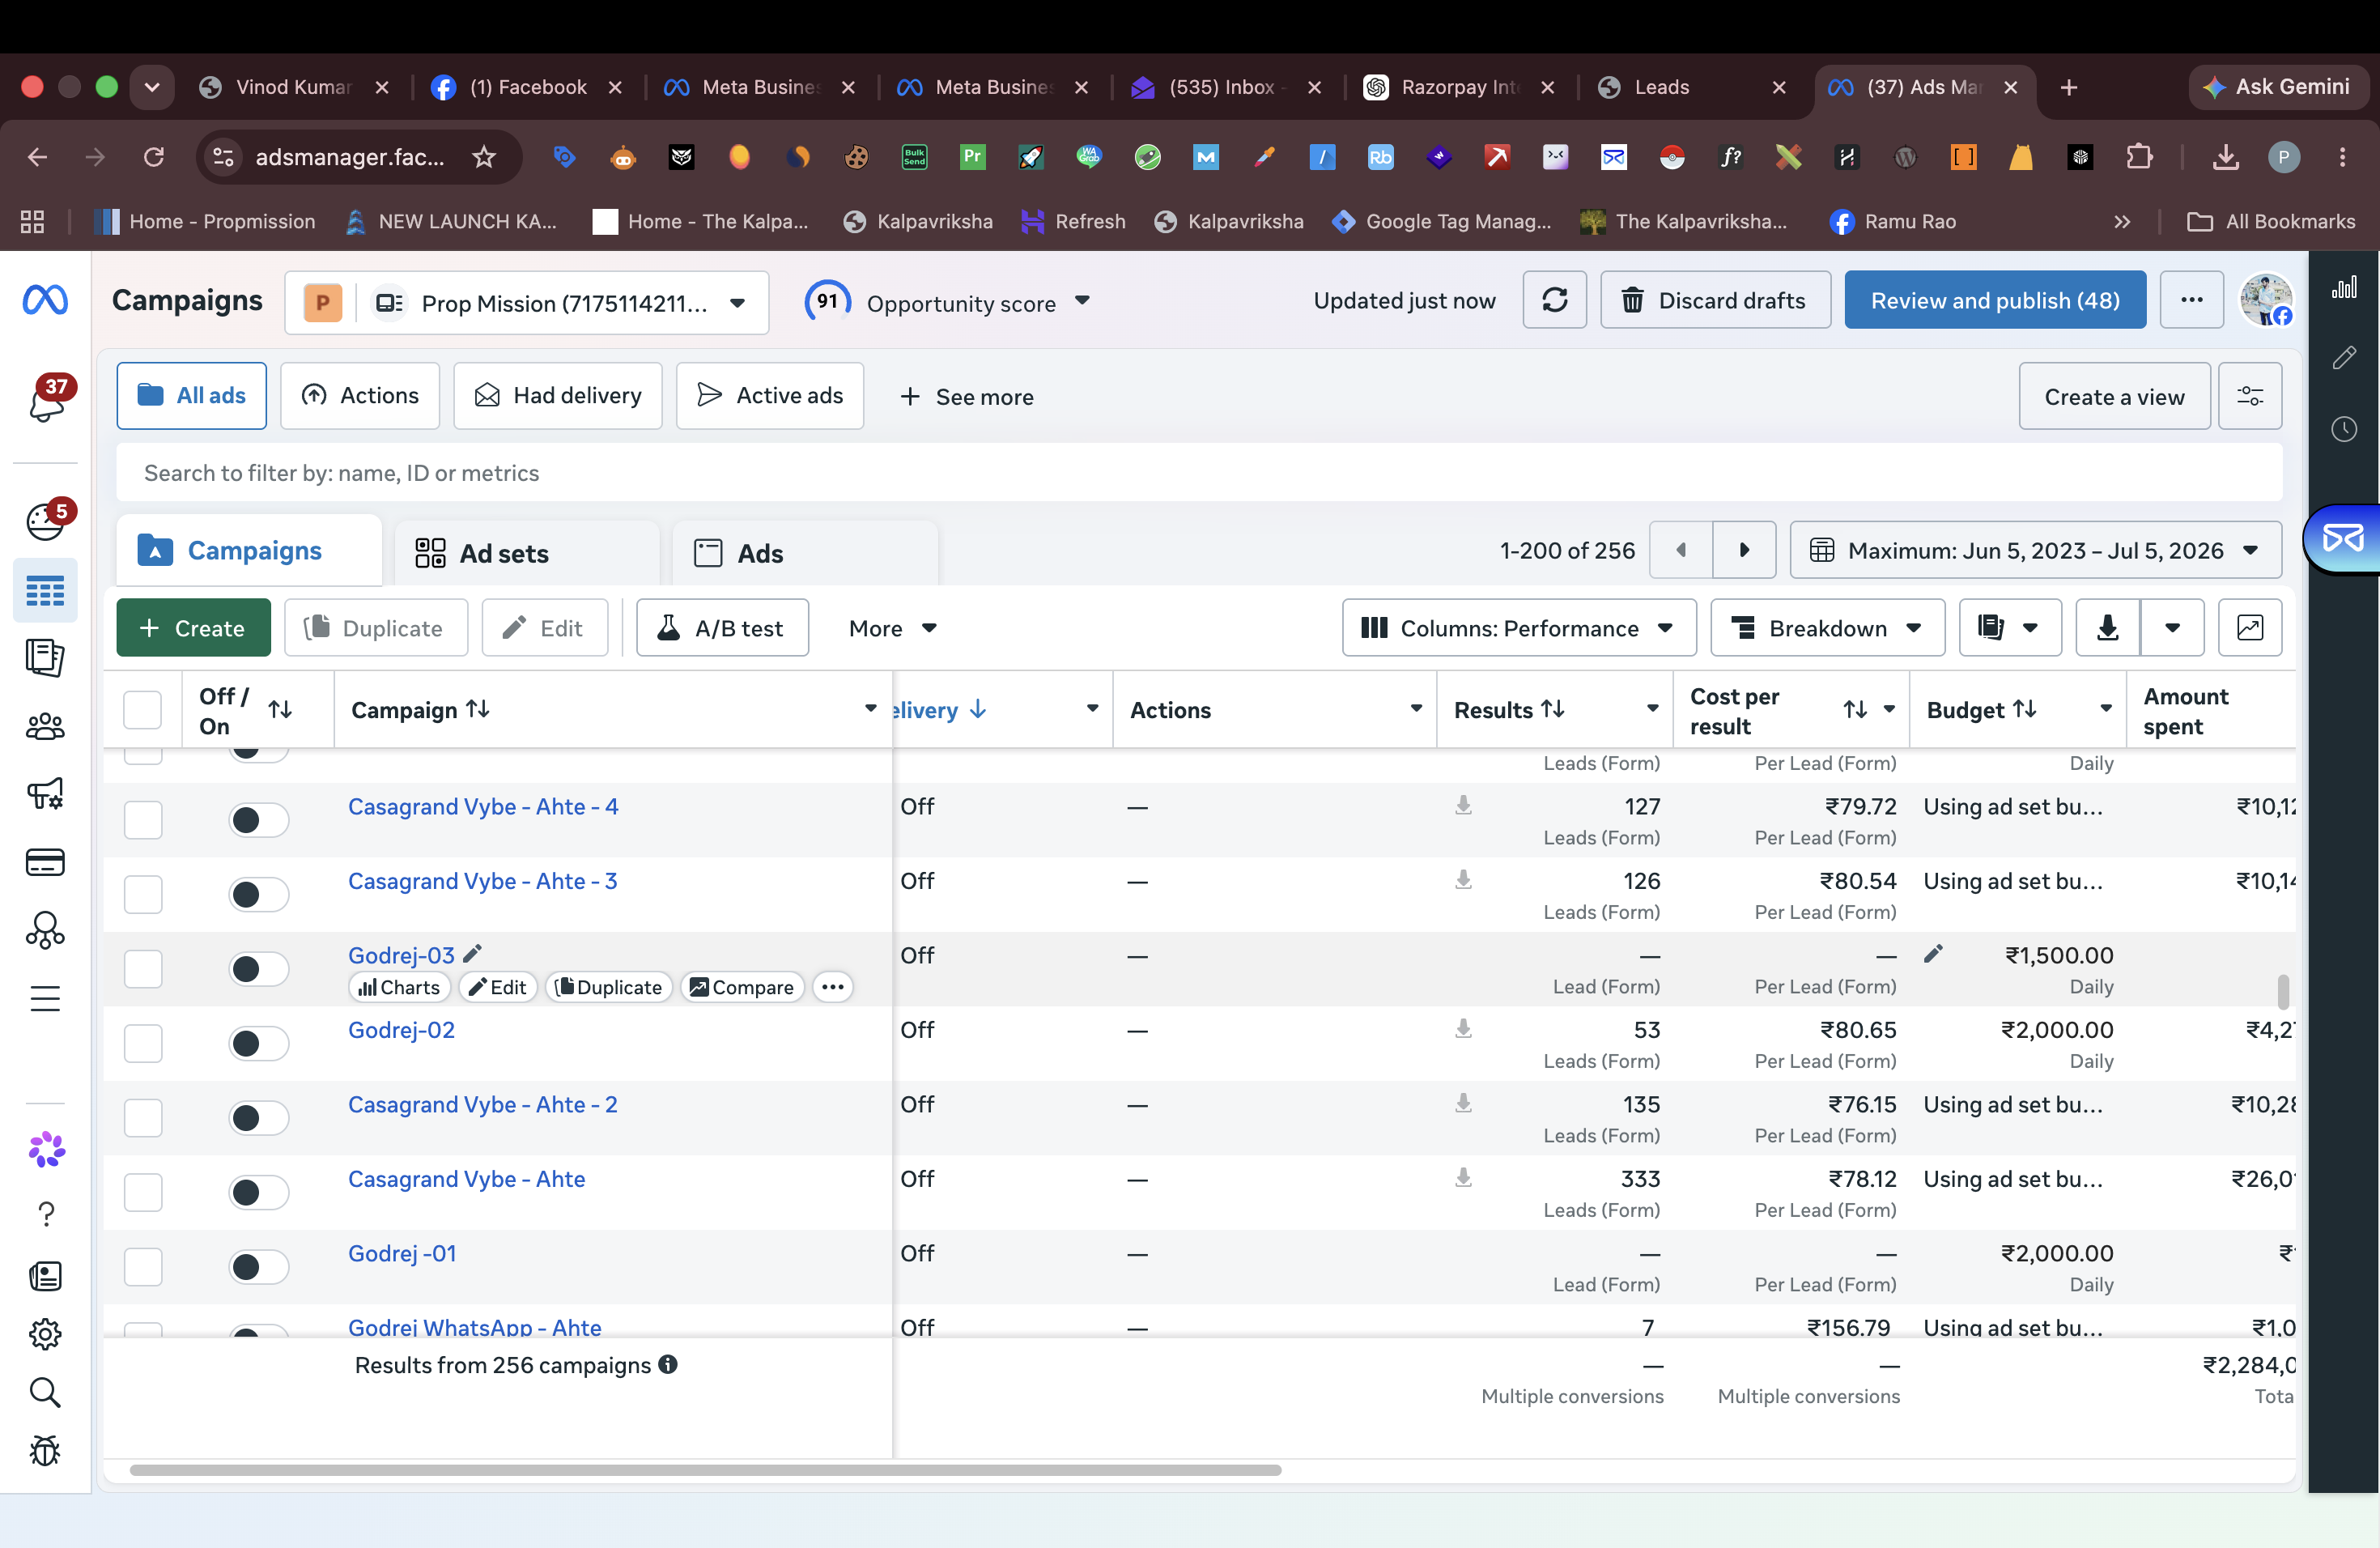Select the Active ads view
Viewport: 2380px width, 1548px height.
click(769, 396)
